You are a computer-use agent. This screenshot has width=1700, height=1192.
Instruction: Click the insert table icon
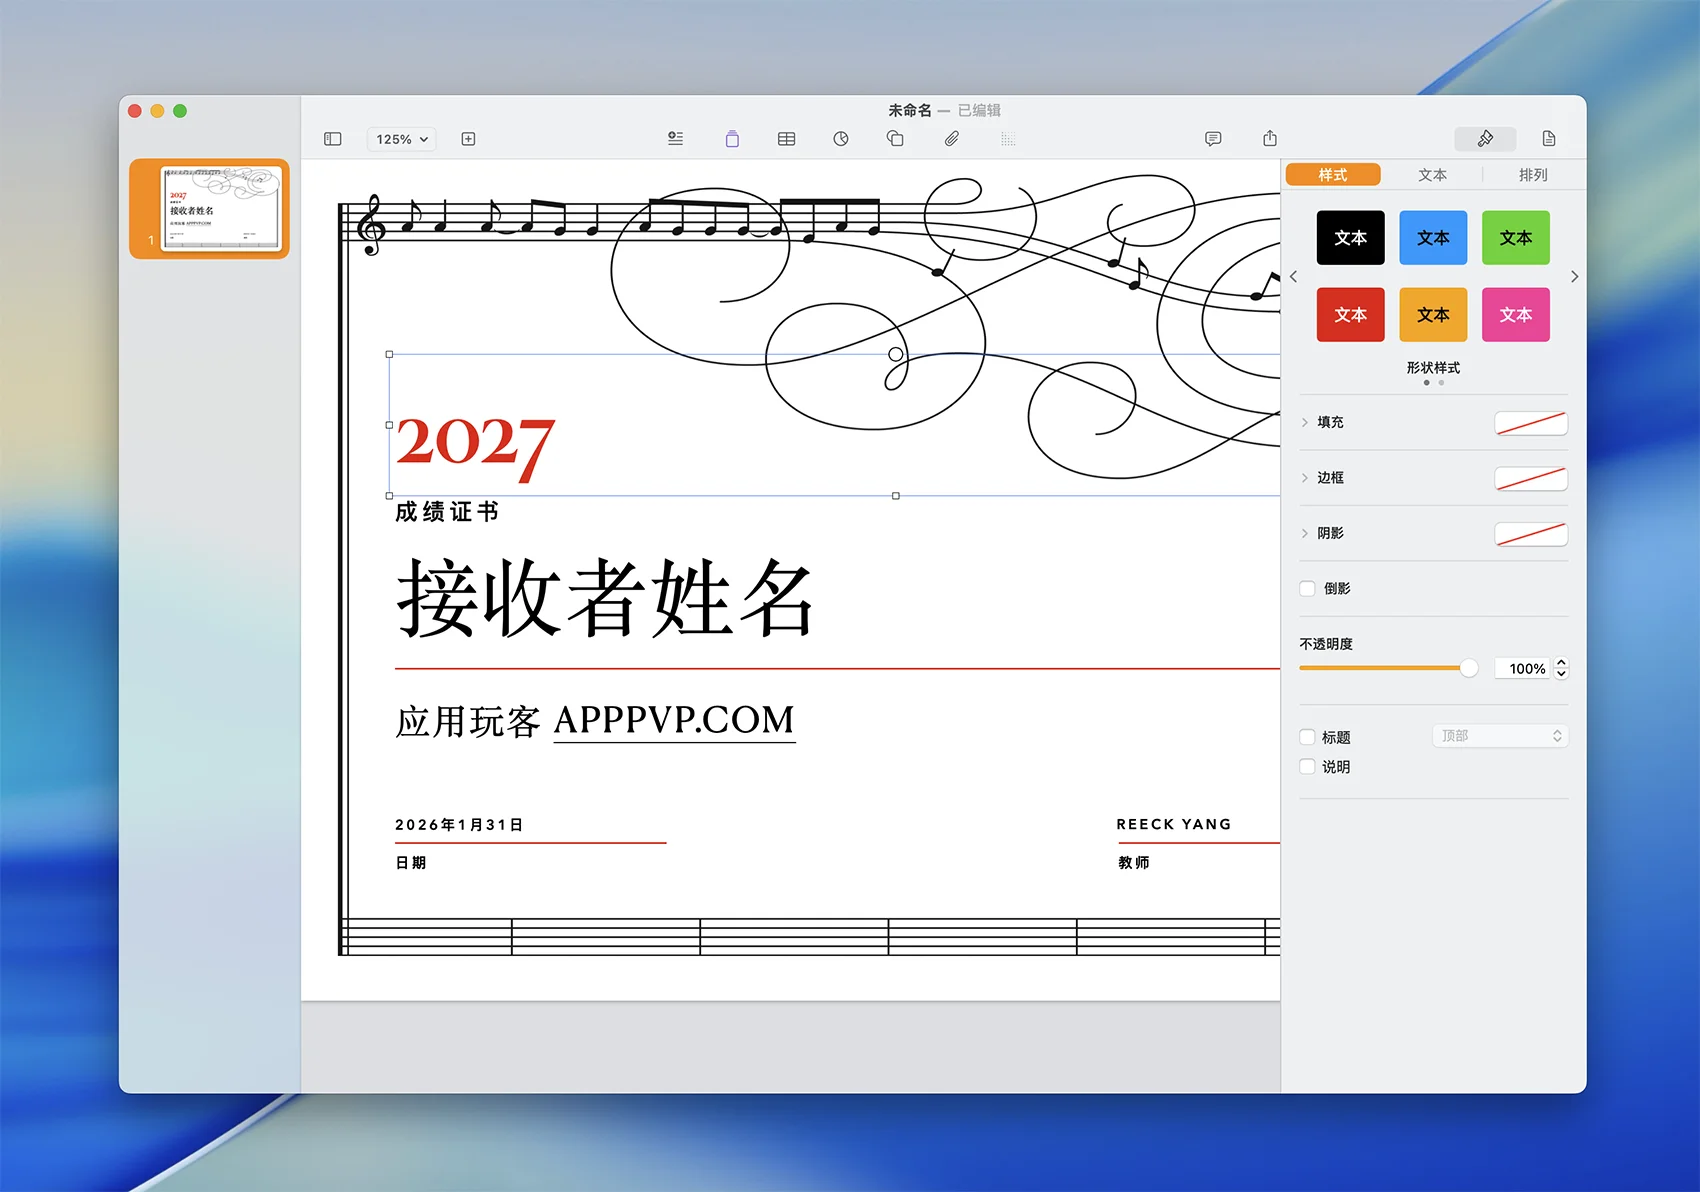point(787,139)
